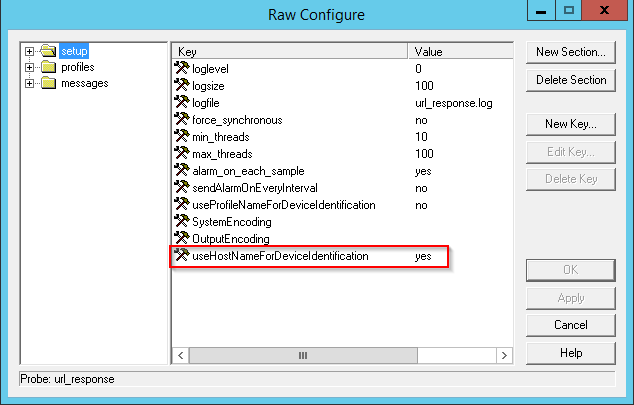Click the logfile key icon
This screenshot has height=405, width=634.
[x=182, y=103]
